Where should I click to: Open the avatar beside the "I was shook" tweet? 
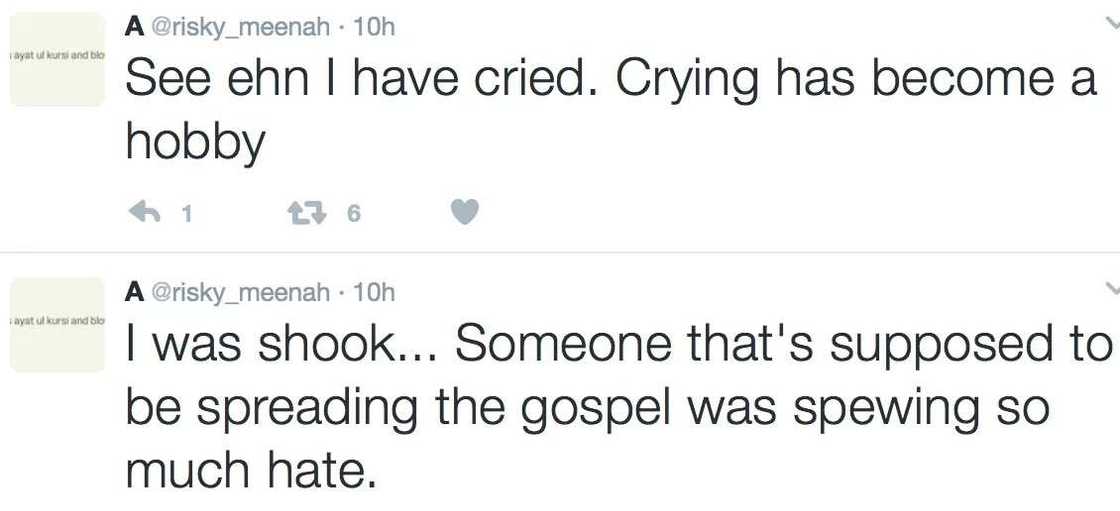click(x=57, y=324)
